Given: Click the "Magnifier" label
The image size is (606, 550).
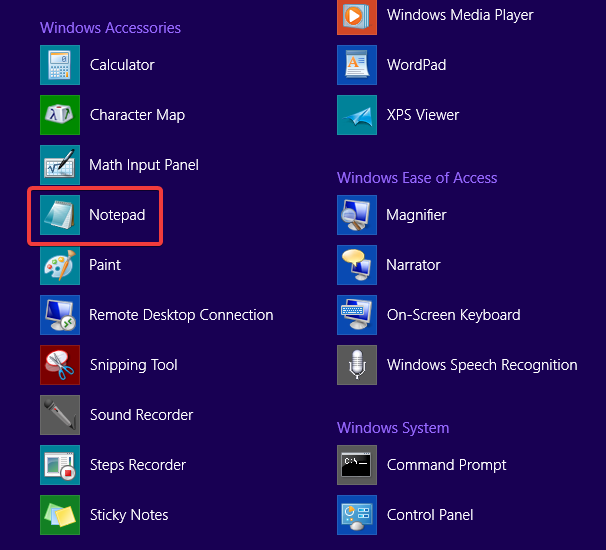Looking at the screenshot, I should click(x=416, y=215).
